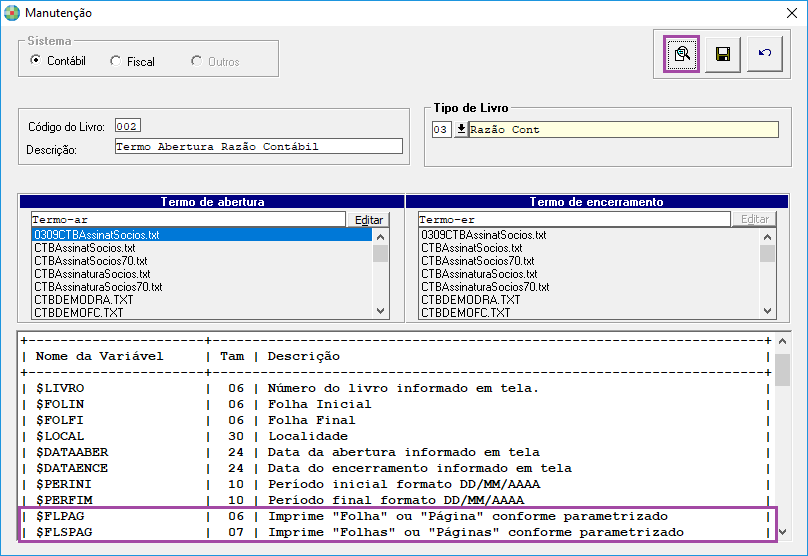808x556 pixels.
Task: Click the undo arrow icon
Action: 765,53
